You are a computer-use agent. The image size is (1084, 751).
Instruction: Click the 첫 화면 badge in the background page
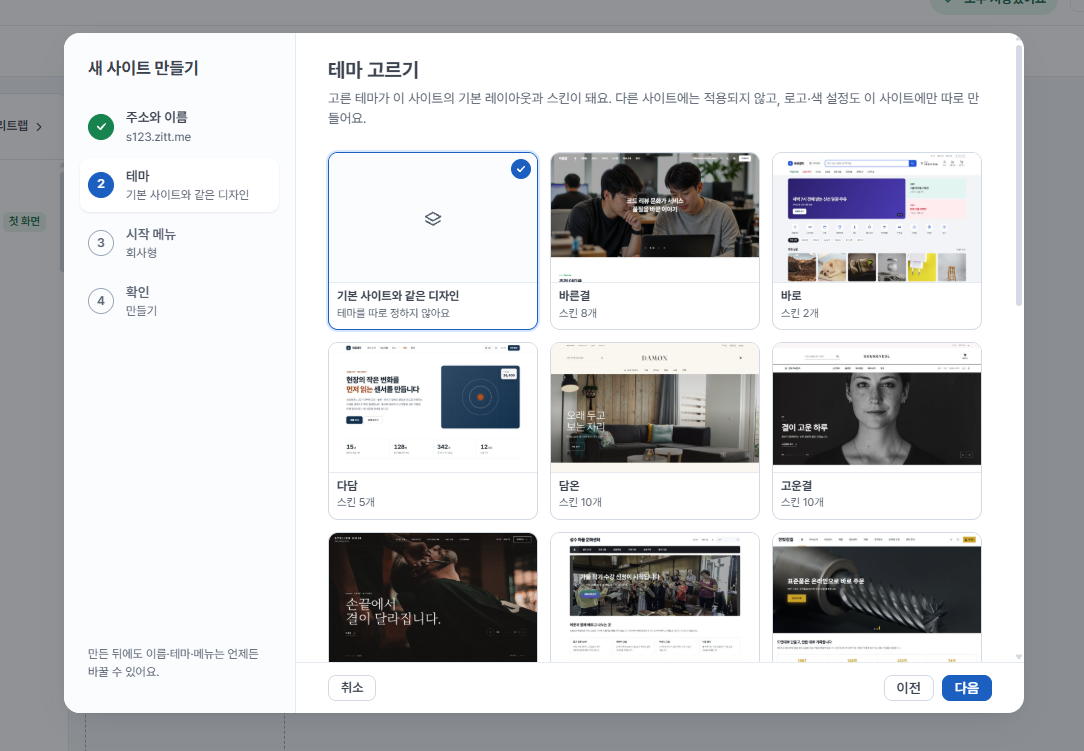(x=24, y=221)
